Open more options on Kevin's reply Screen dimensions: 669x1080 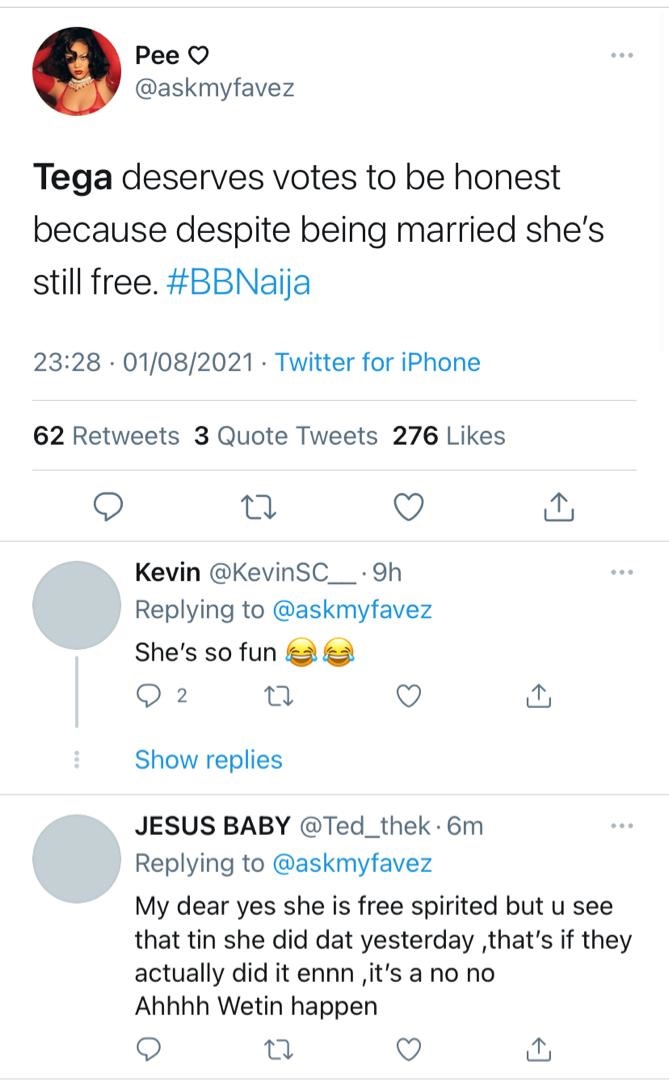tap(621, 572)
